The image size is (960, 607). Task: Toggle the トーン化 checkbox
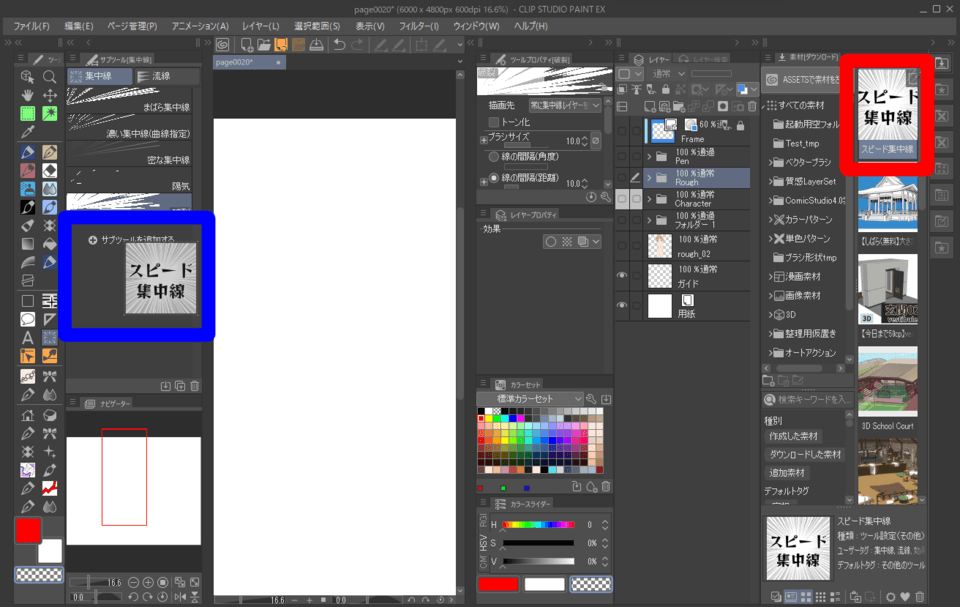coord(493,122)
